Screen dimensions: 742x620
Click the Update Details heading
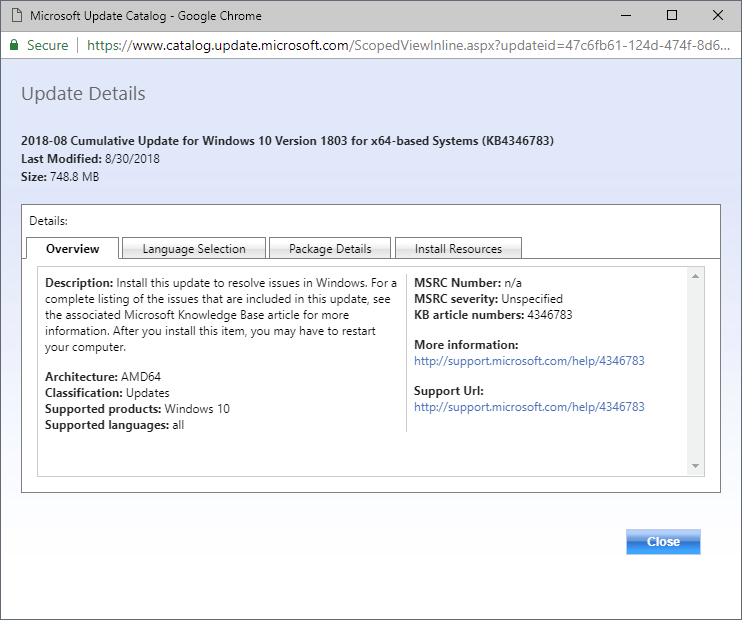coord(83,93)
